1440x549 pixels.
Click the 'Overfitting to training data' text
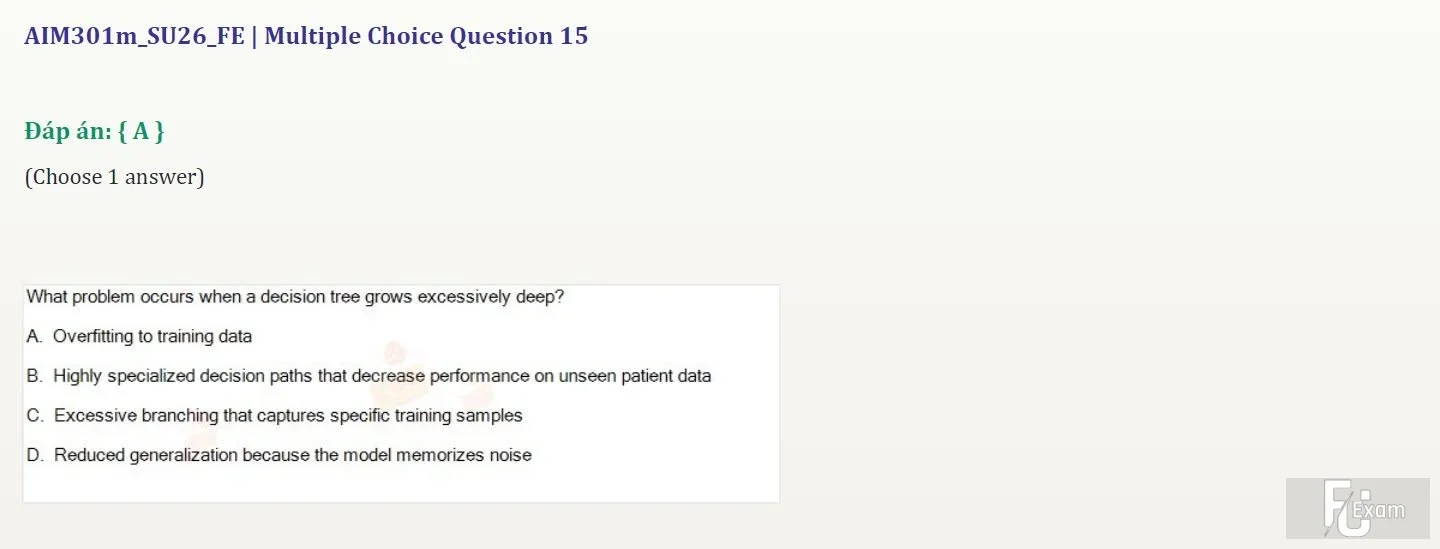click(152, 337)
